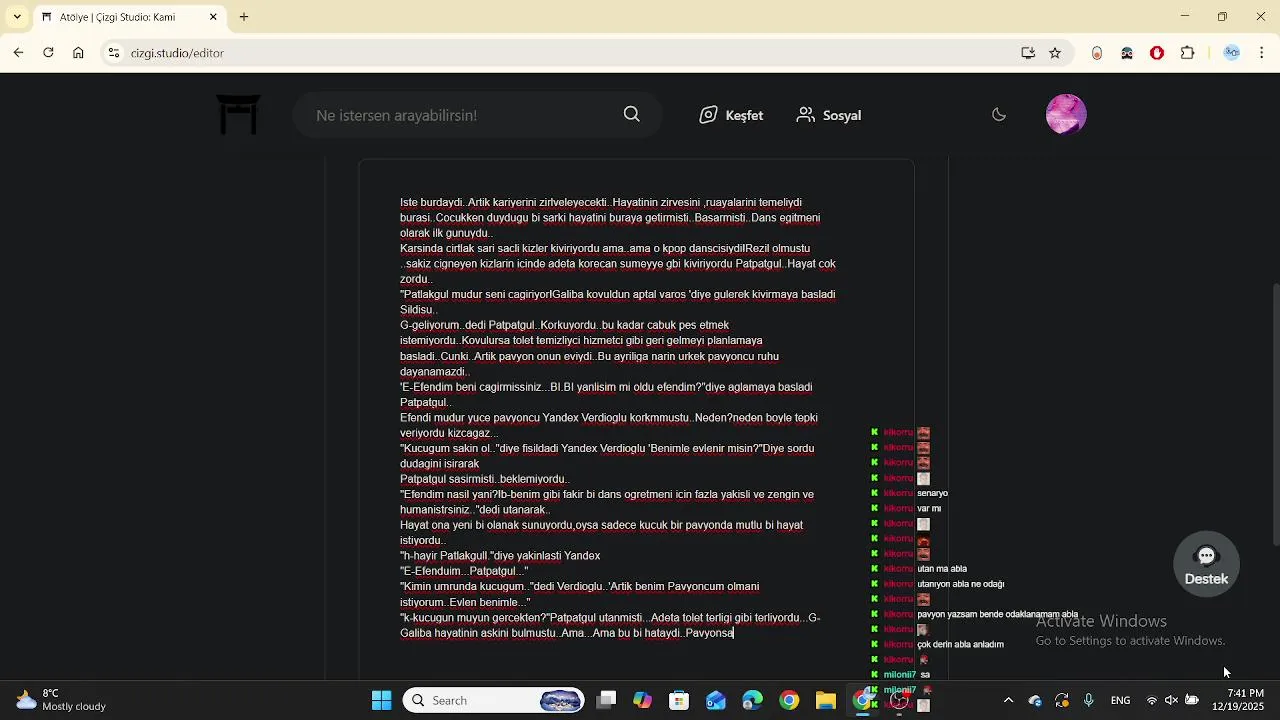This screenshot has width=1280, height=720.
Task: Click the line starting "h-hayir Patlakgul!"
Action: pos(500,556)
